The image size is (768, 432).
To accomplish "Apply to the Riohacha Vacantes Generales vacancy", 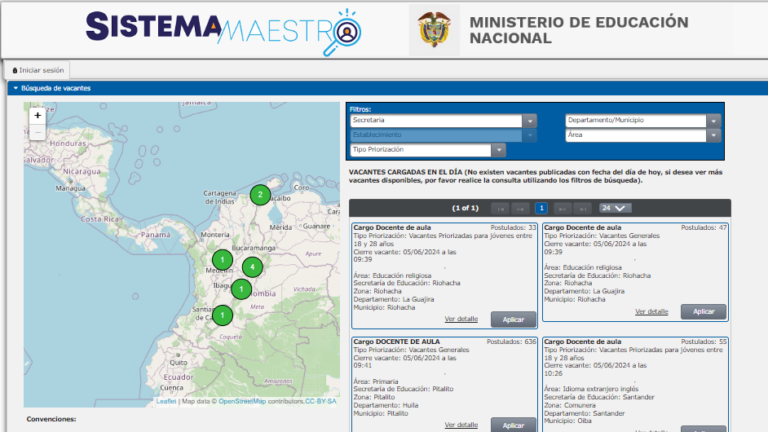I will (x=703, y=311).
